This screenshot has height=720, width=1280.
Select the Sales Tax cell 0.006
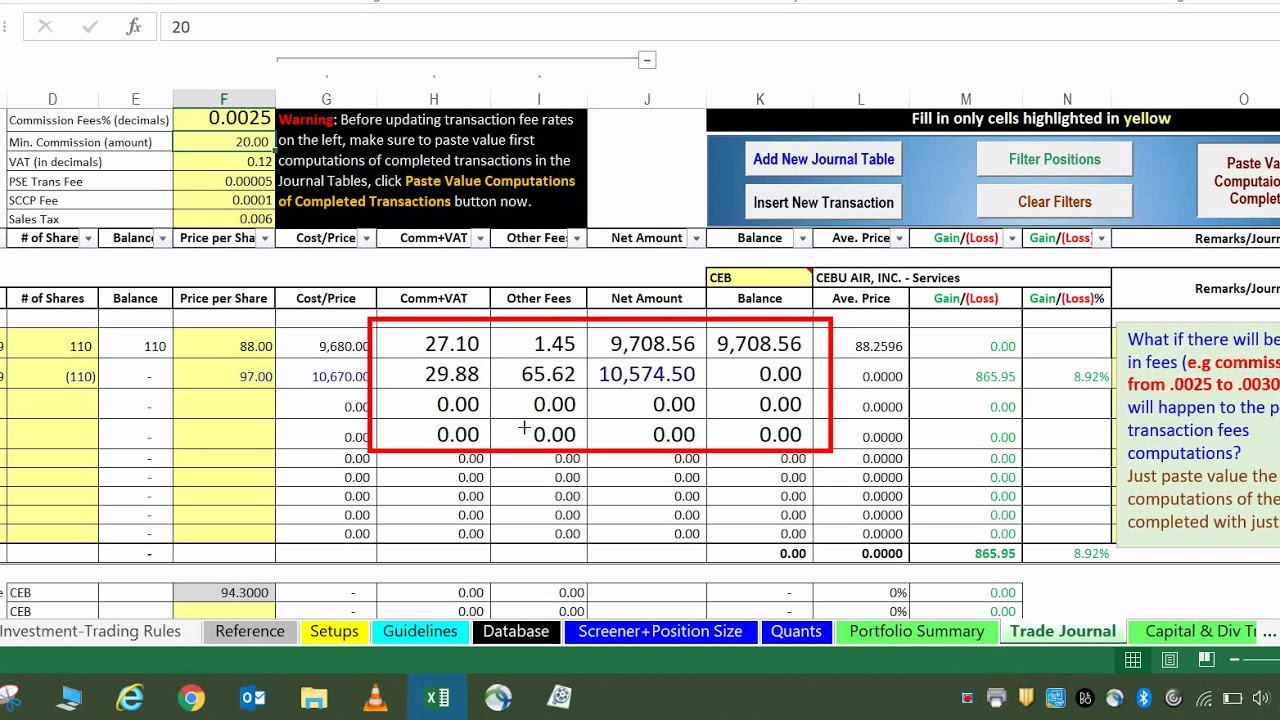click(224, 219)
